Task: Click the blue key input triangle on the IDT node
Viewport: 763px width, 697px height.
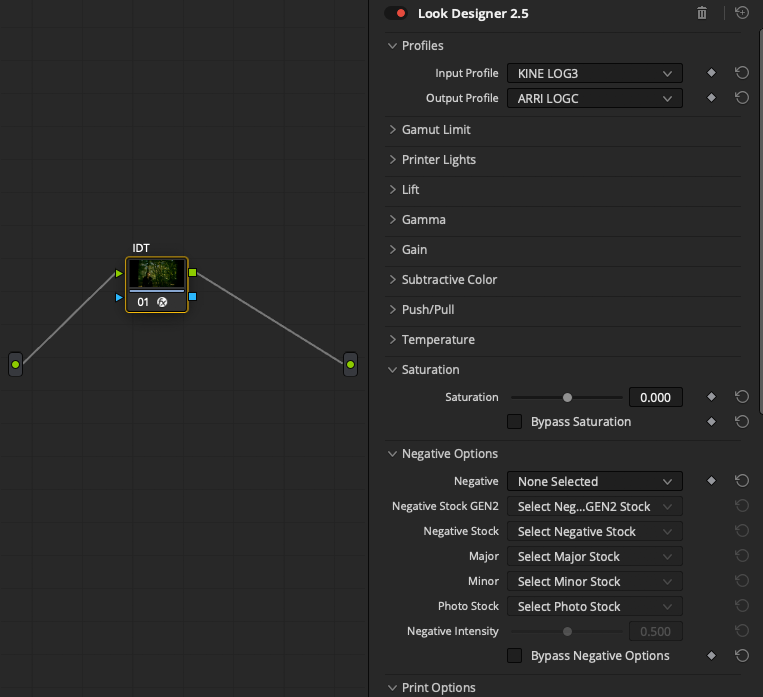Action: click(119, 297)
